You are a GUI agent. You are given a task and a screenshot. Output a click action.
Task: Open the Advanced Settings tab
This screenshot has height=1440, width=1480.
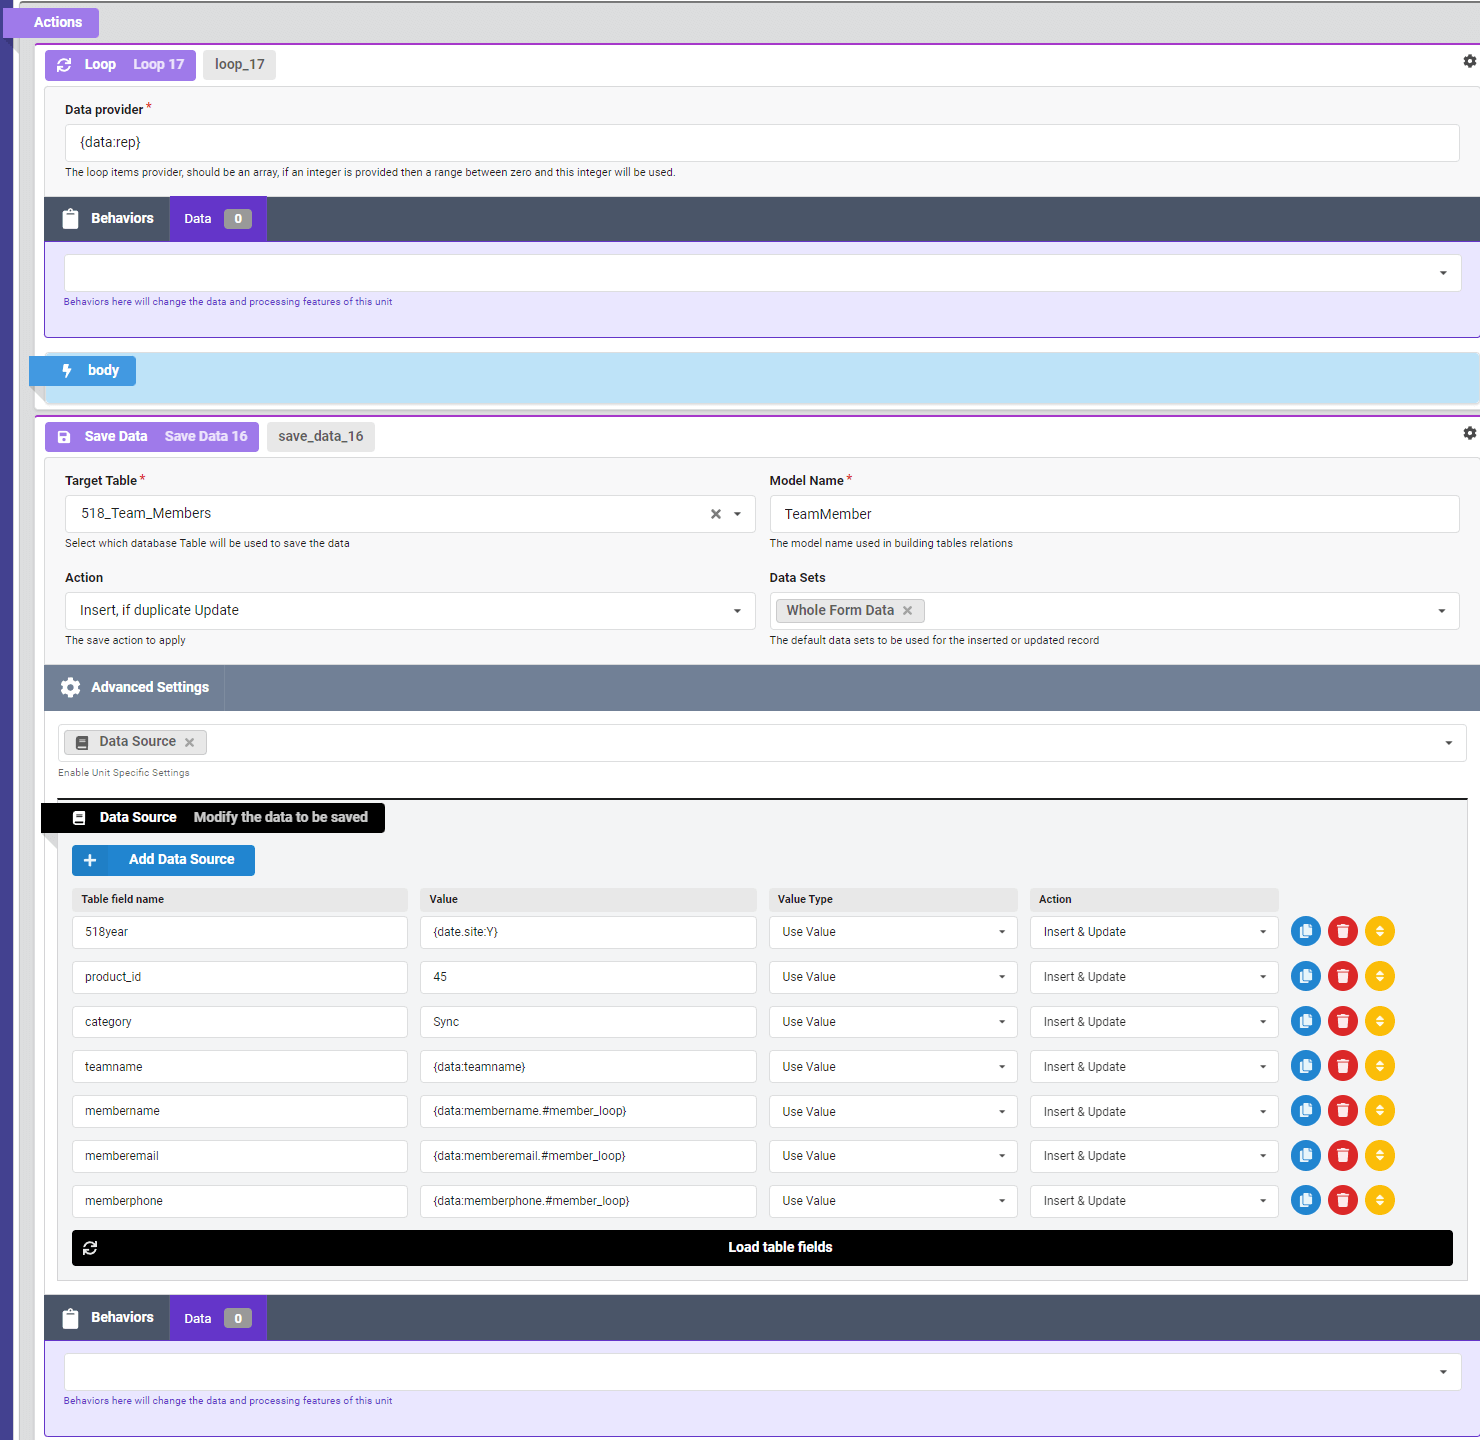click(135, 688)
